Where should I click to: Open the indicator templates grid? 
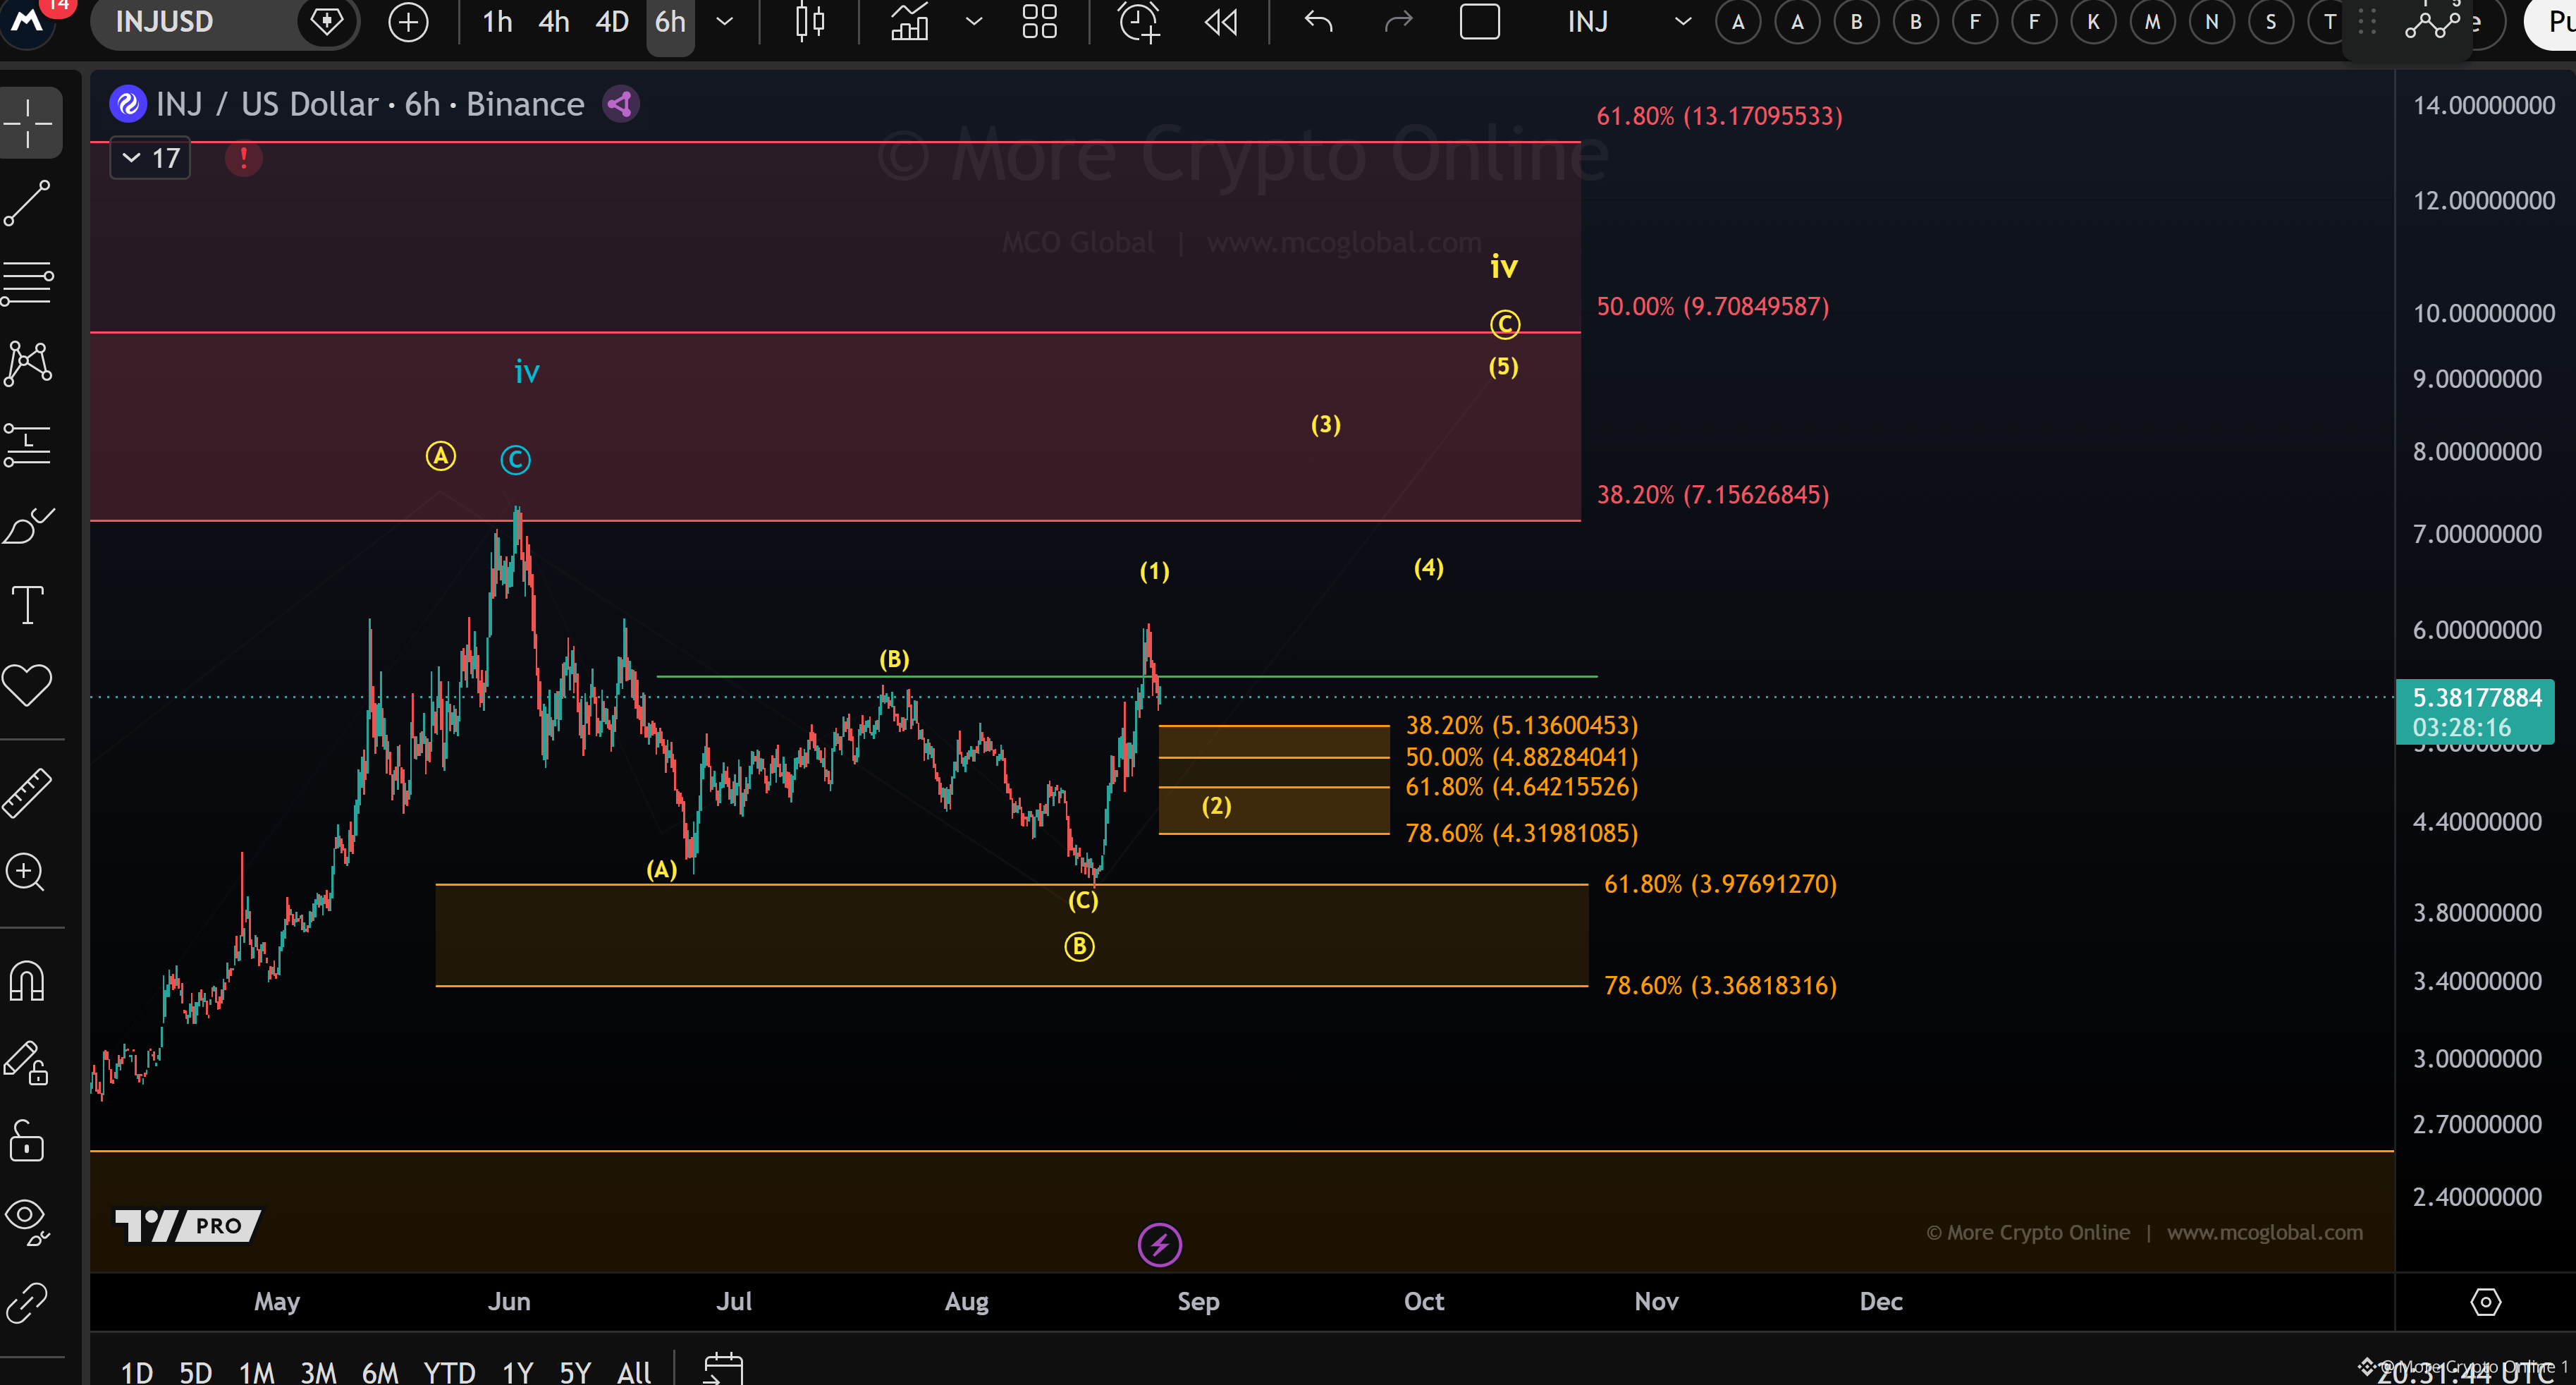pos(1040,22)
